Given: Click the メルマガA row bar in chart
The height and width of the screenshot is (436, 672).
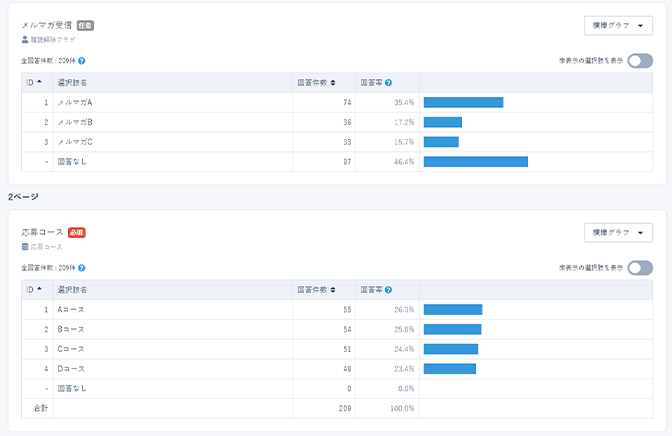Looking at the screenshot, I should (463, 102).
